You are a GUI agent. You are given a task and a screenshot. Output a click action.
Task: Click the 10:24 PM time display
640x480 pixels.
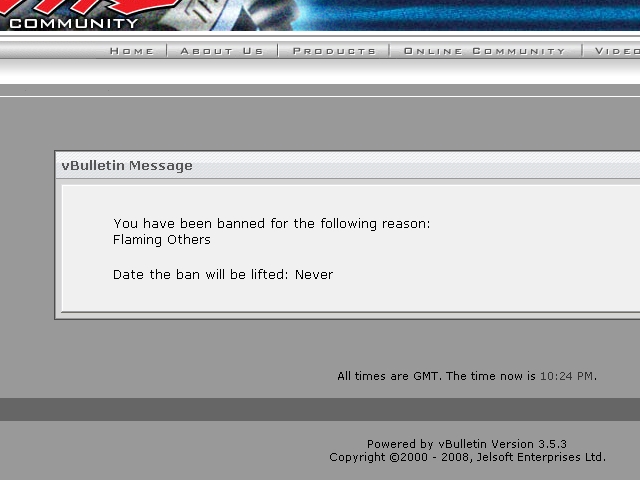coord(566,376)
